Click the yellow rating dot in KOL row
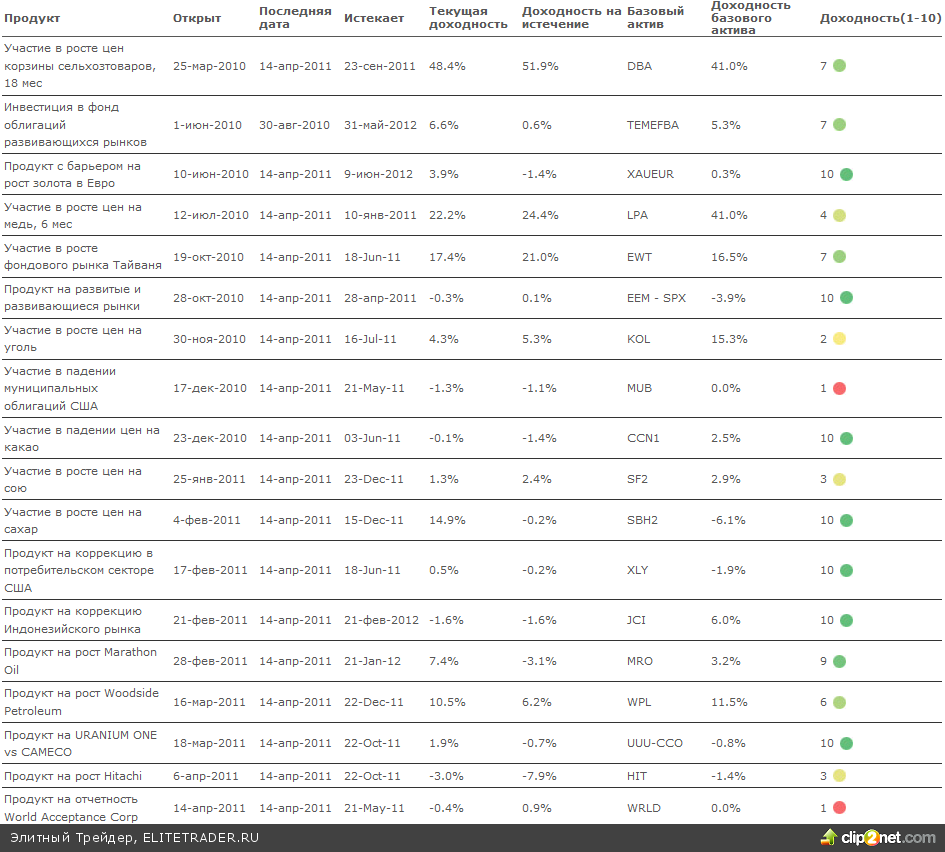Screen dimensions: 945x852 coord(839,339)
